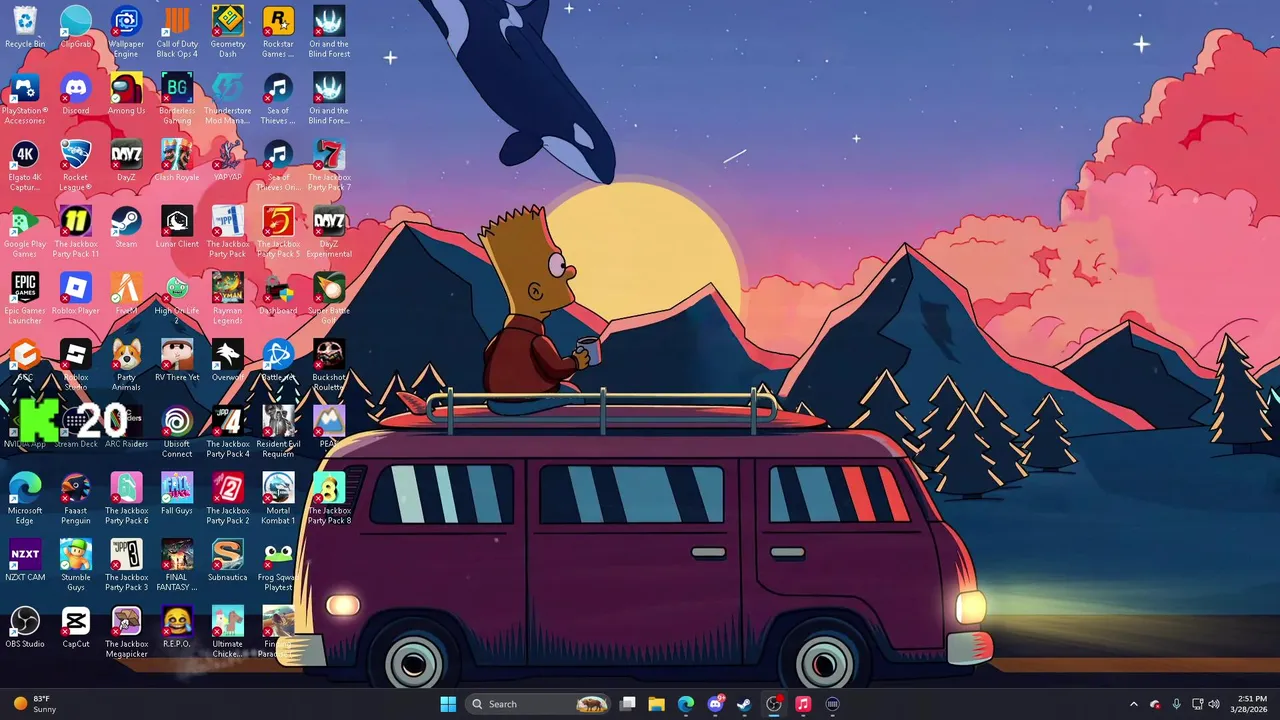Open the Music app taskbar icon
Image resolution: width=1280 pixels, height=720 pixels.
coord(802,704)
